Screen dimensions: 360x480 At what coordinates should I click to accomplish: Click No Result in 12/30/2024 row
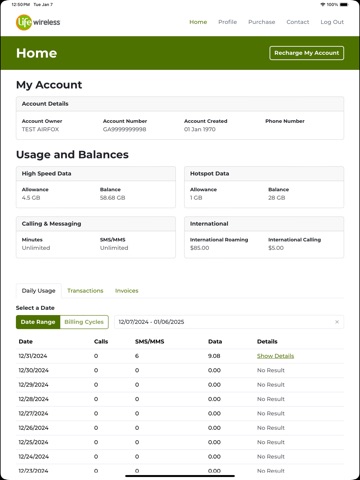tap(271, 370)
